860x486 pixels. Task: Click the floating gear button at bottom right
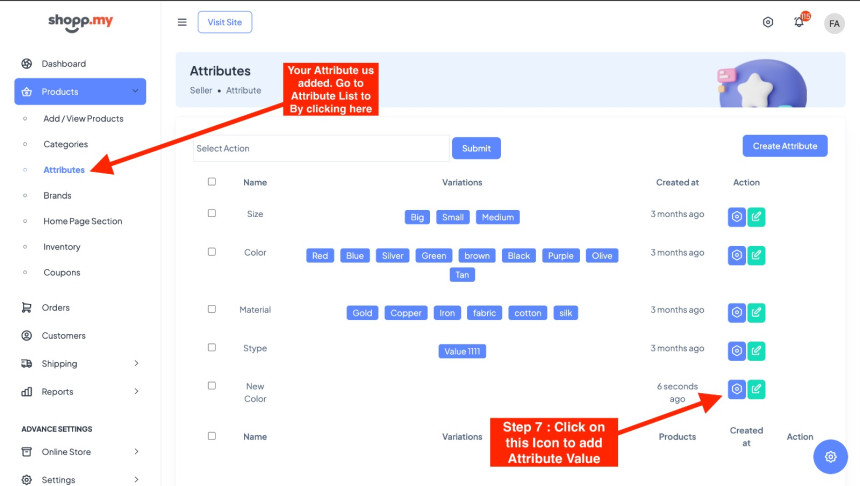tap(830, 457)
